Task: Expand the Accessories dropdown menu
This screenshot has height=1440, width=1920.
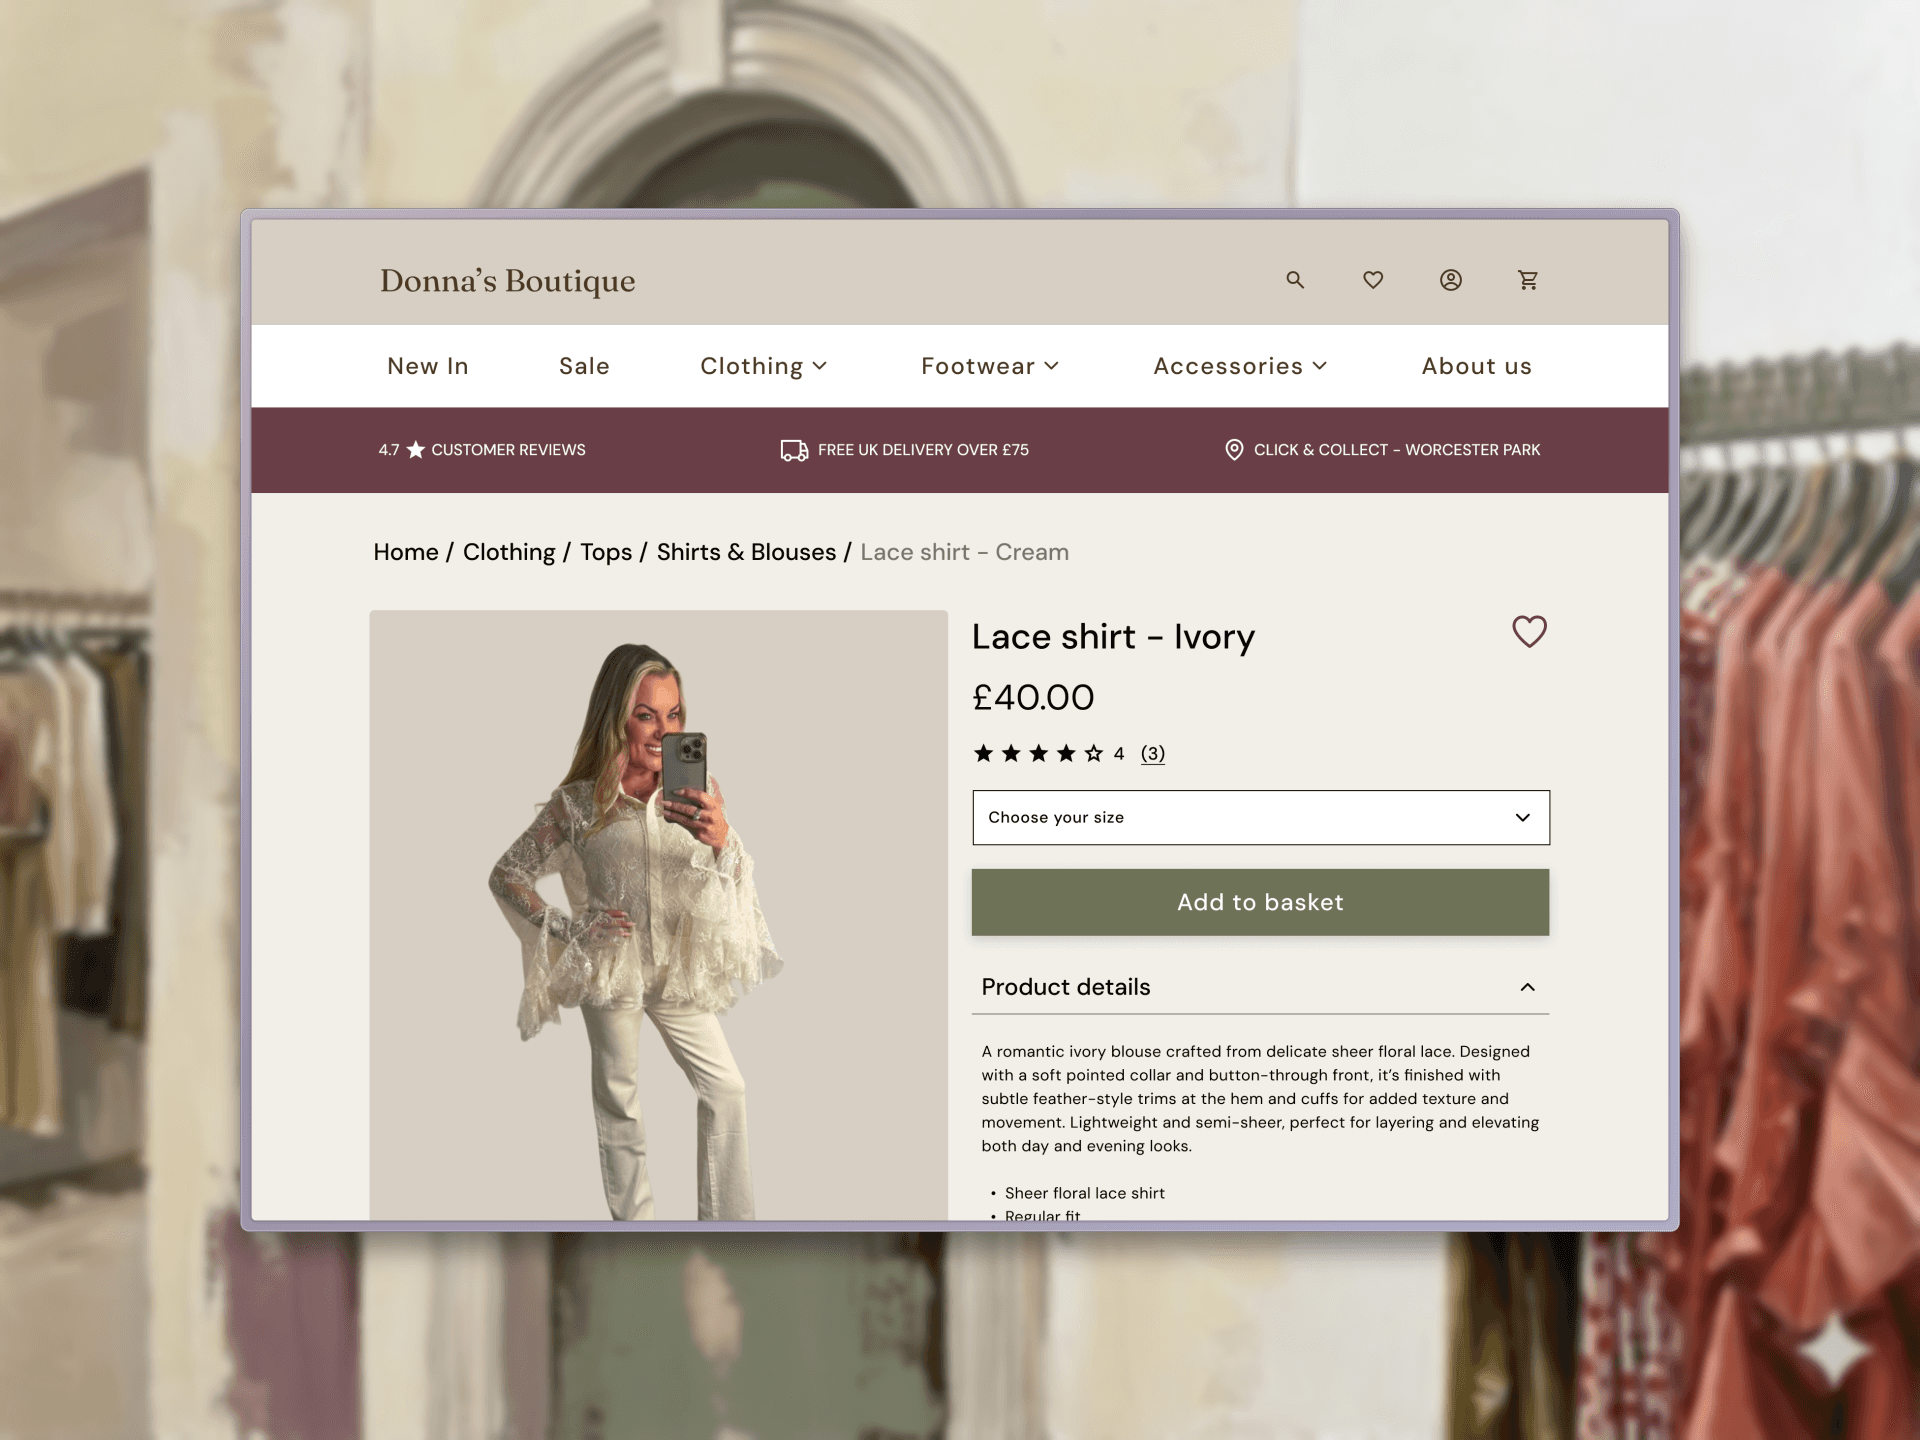Action: (1240, 366)
